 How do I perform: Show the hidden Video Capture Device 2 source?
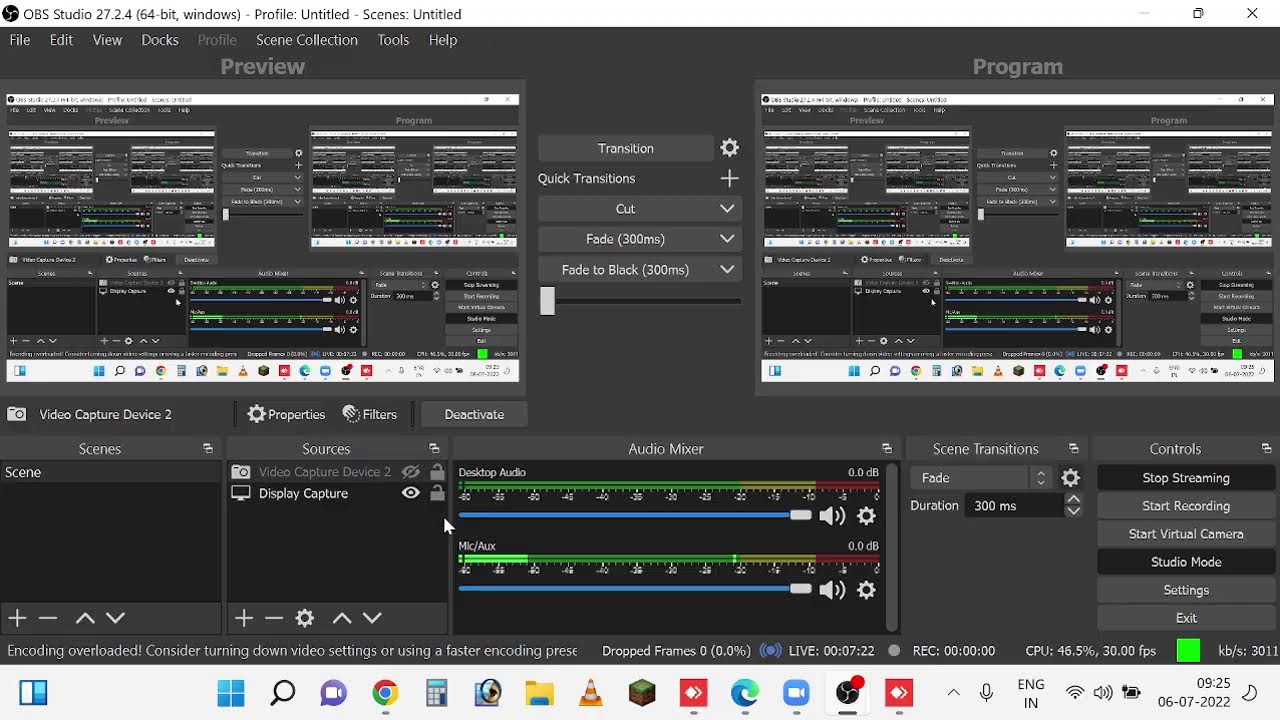pyautogui.click(x=410, y=472)
